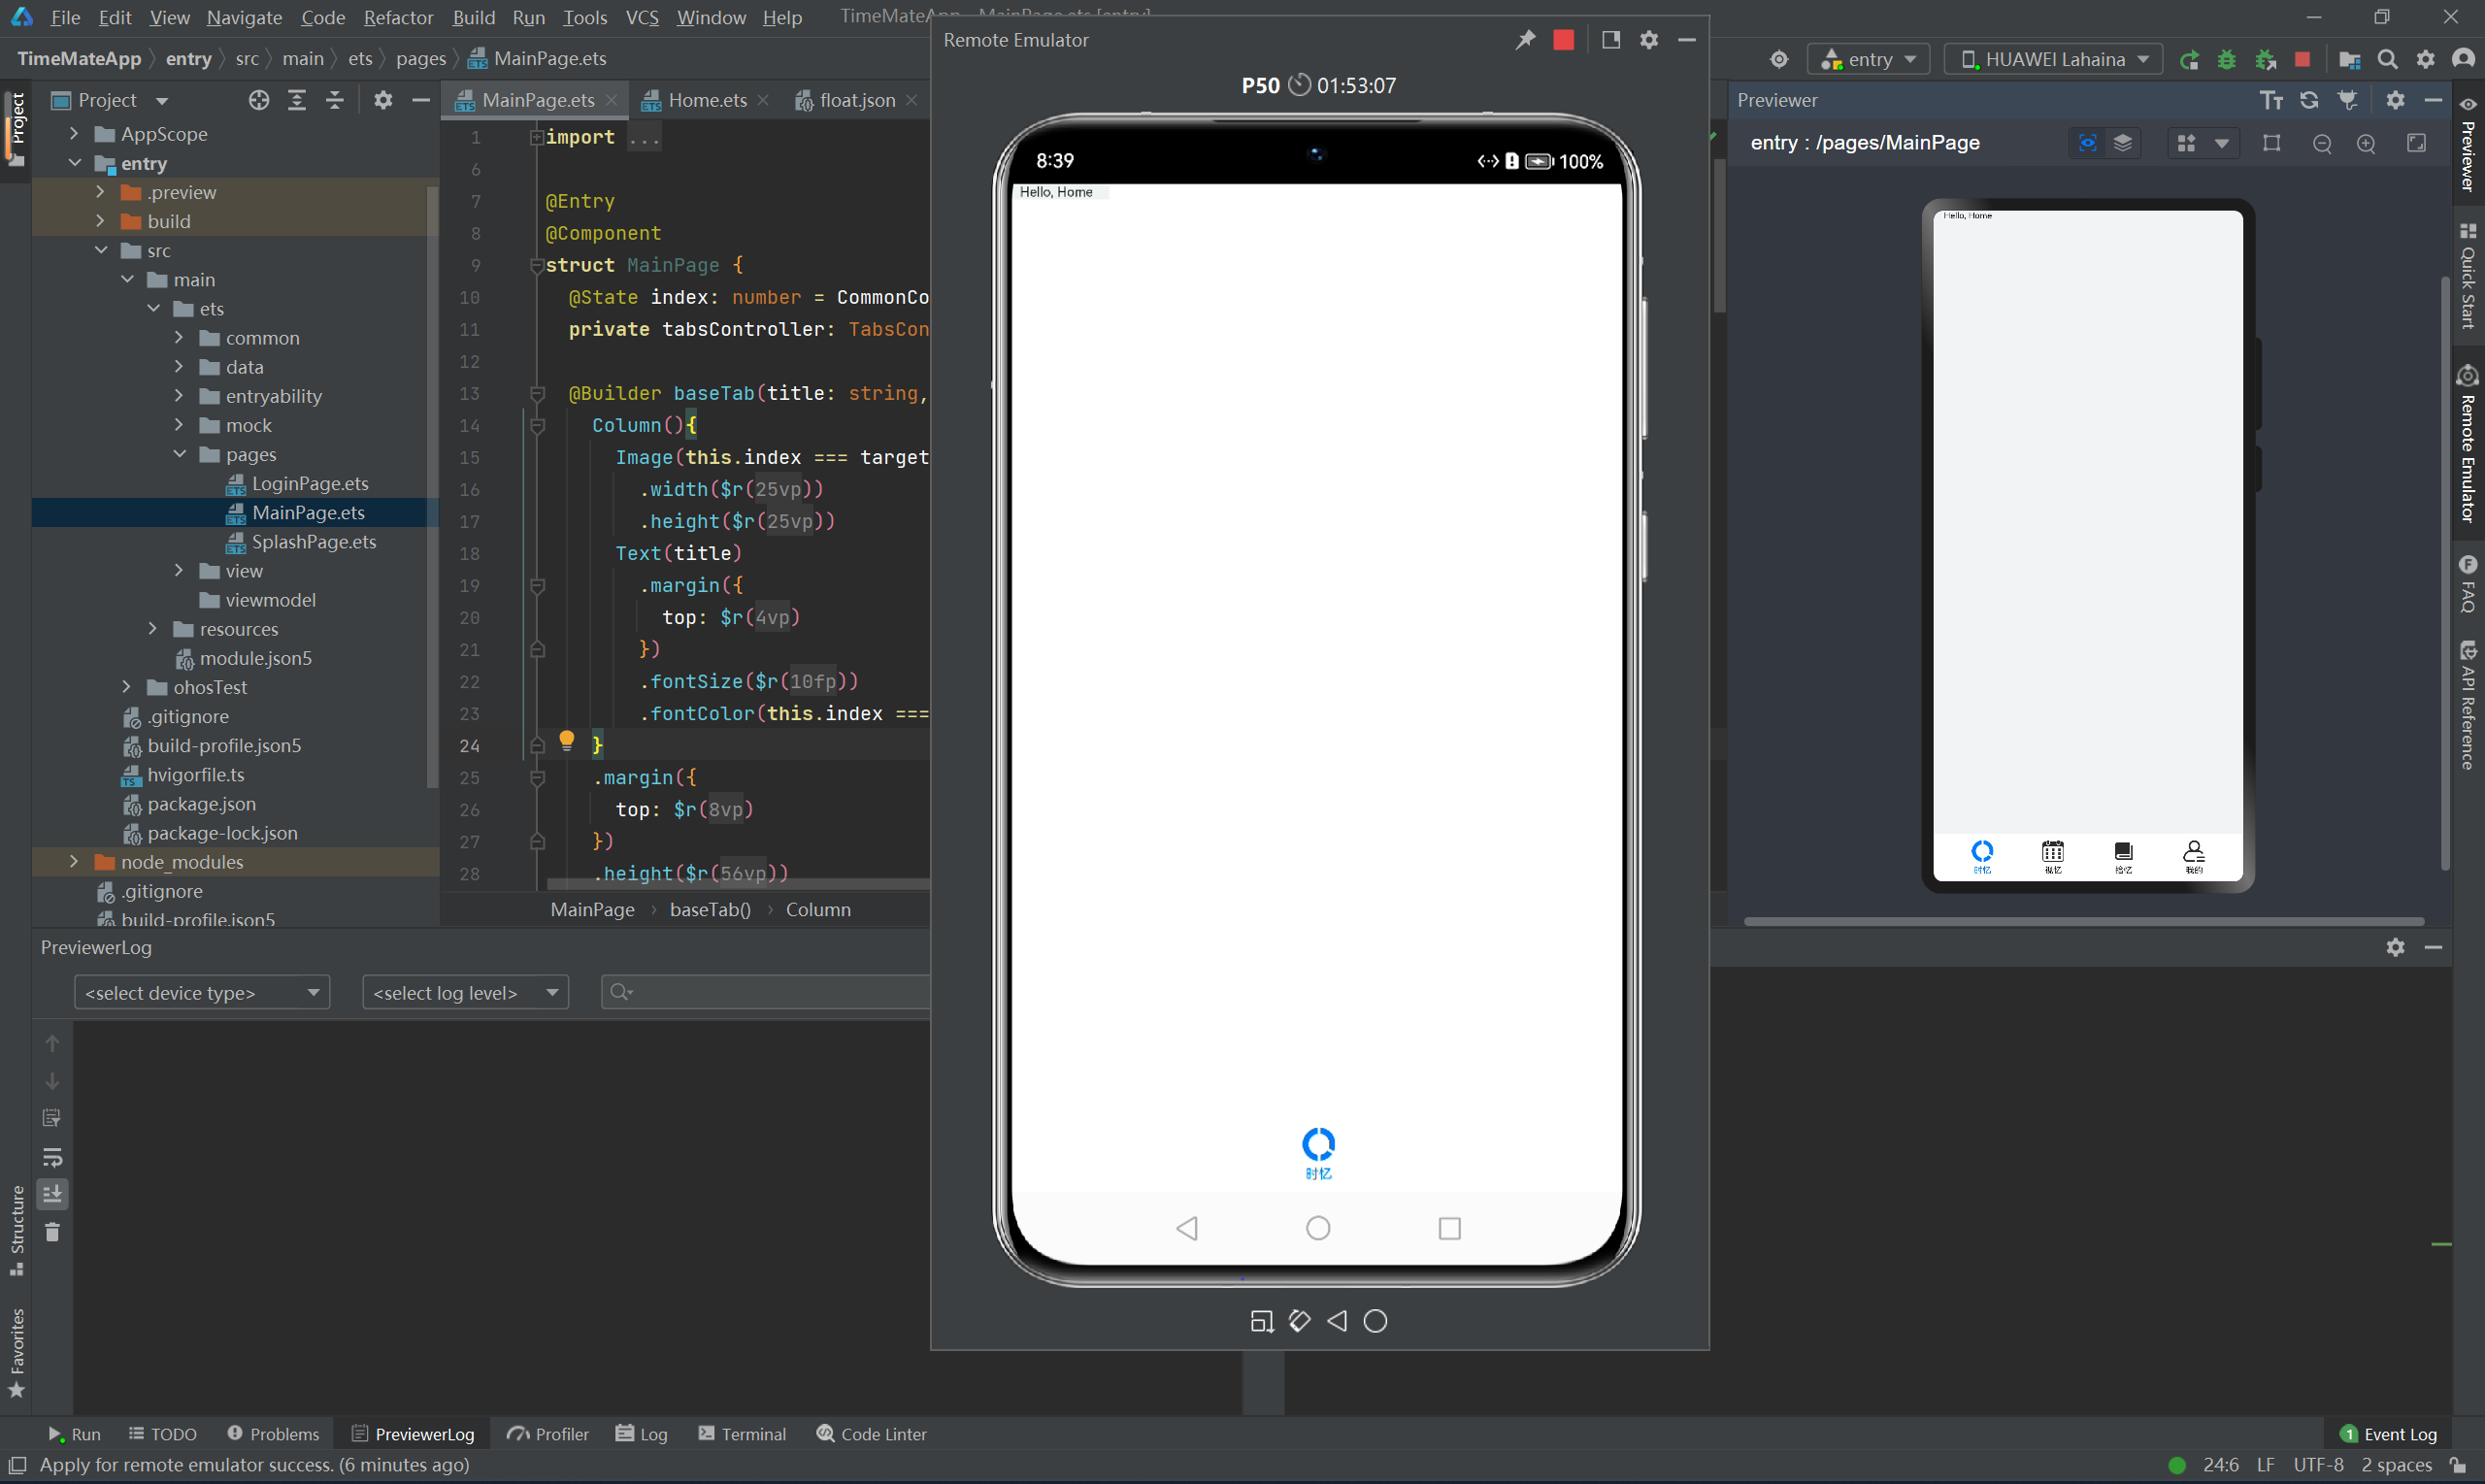Open the Problems tool window
2485x1484 pixels.
tap(273, 1434)
